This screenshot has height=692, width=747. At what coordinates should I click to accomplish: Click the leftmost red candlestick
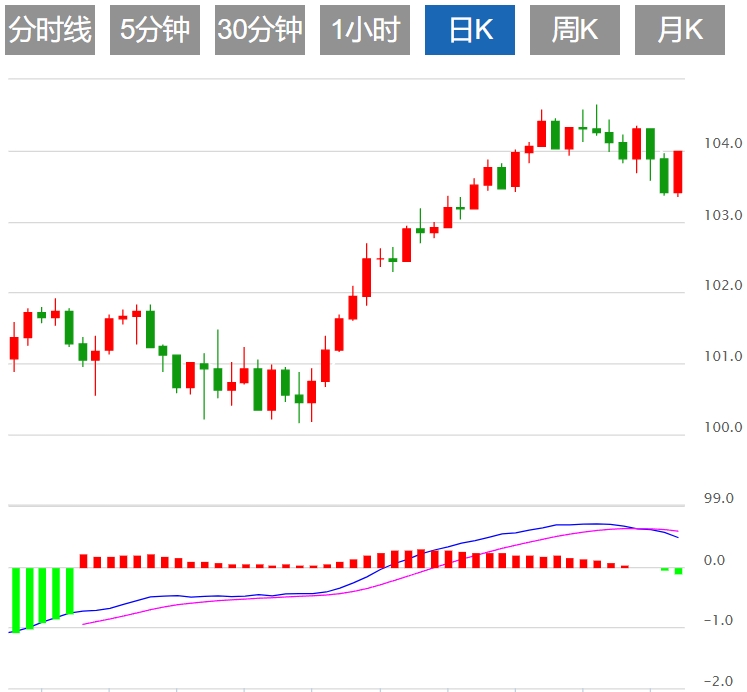tap(14, 348)
